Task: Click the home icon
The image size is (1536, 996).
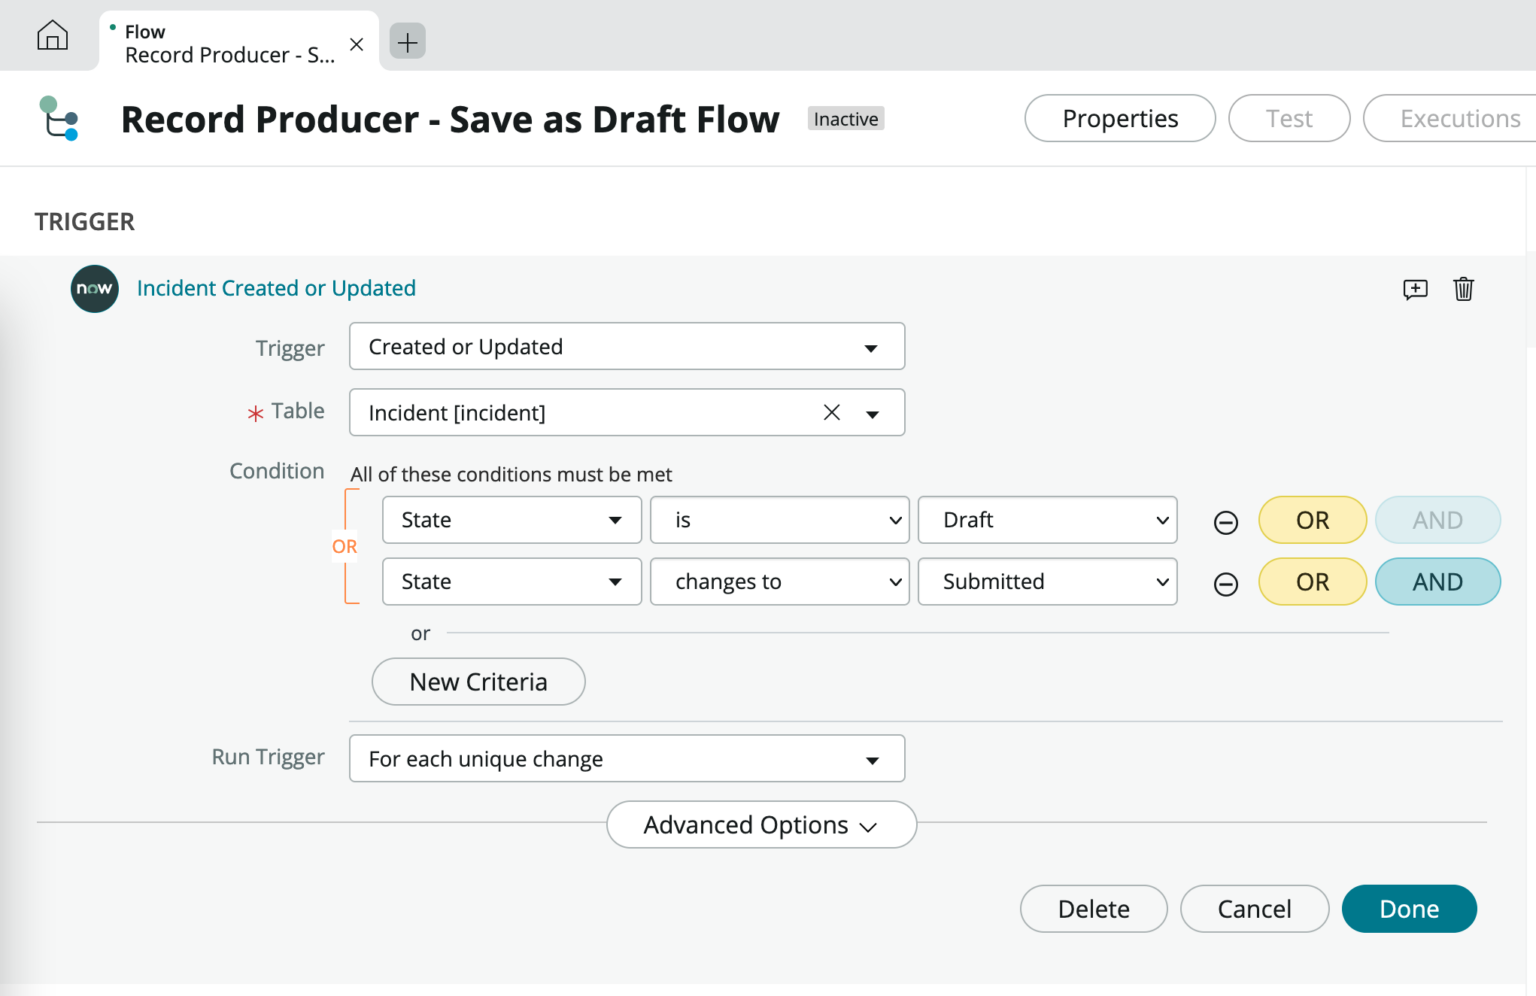Action: pos(52,36)
